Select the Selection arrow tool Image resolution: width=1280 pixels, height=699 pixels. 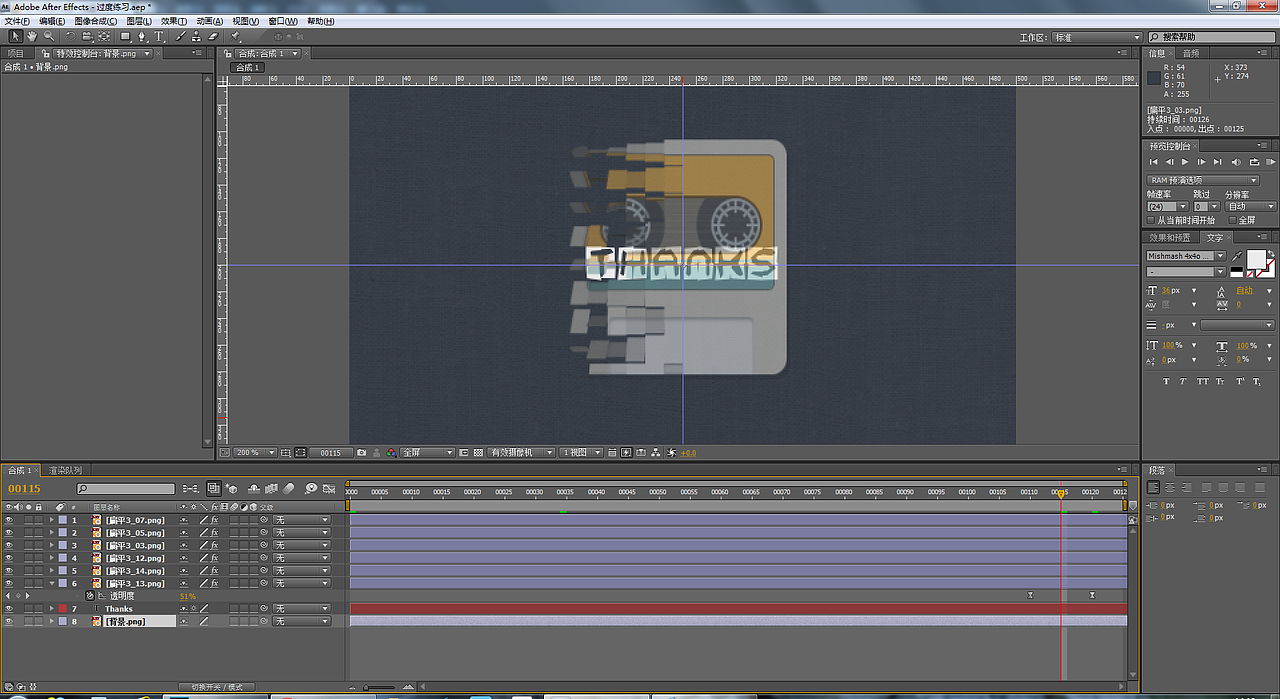(x=16, y=36)
